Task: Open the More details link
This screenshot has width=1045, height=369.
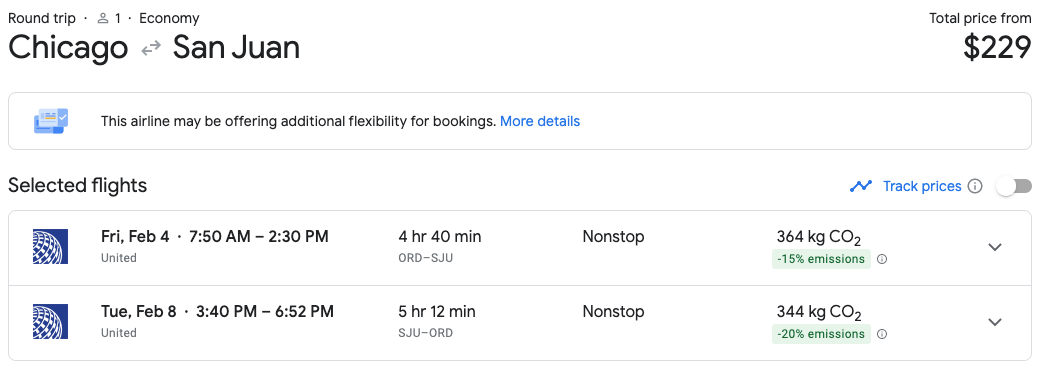Action: (x=540, y=121)
